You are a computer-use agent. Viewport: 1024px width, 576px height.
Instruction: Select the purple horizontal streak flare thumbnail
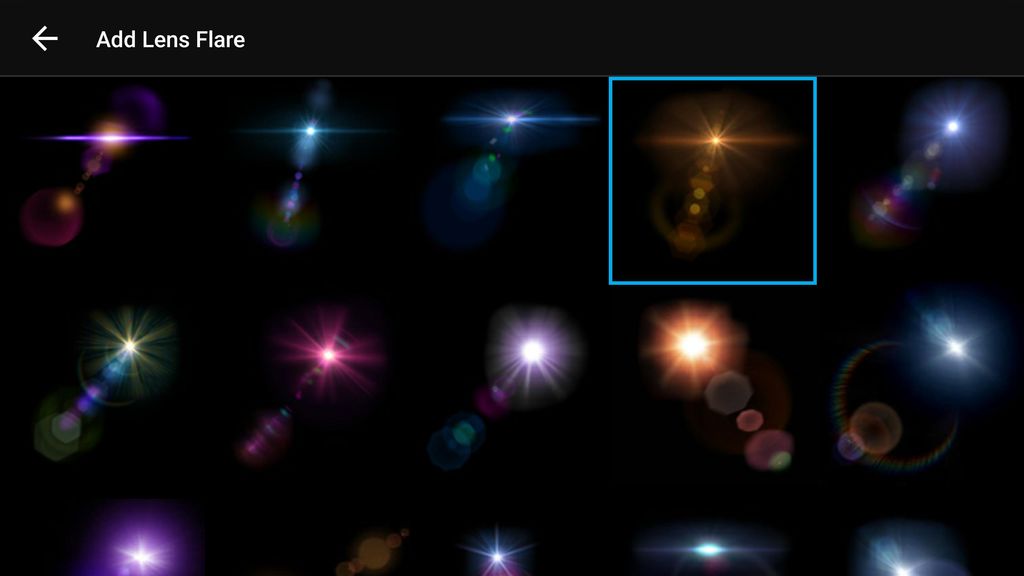click(x=102, y=181)
